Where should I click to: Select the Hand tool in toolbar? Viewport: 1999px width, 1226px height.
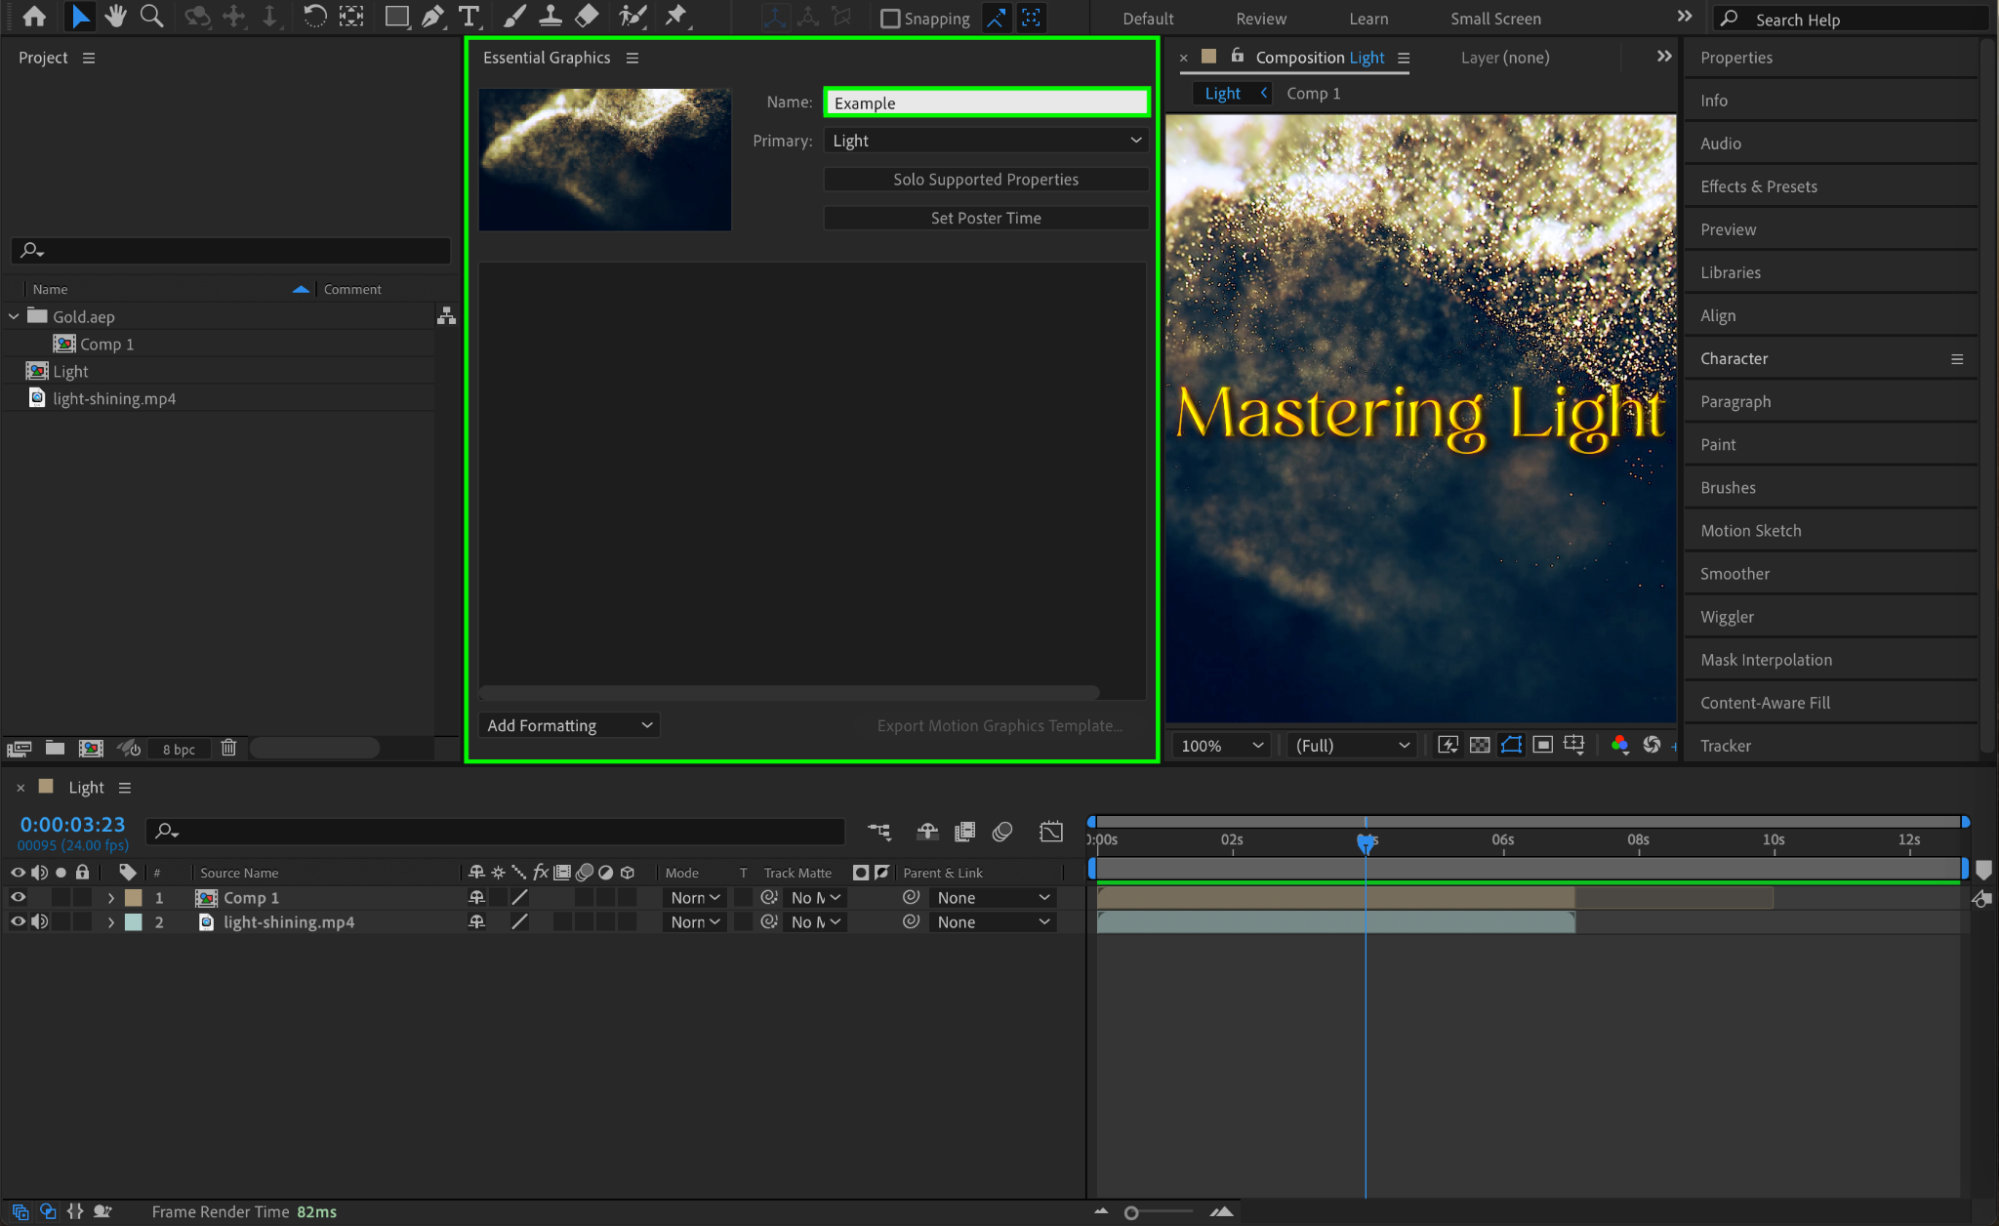(x=116, y=16)
